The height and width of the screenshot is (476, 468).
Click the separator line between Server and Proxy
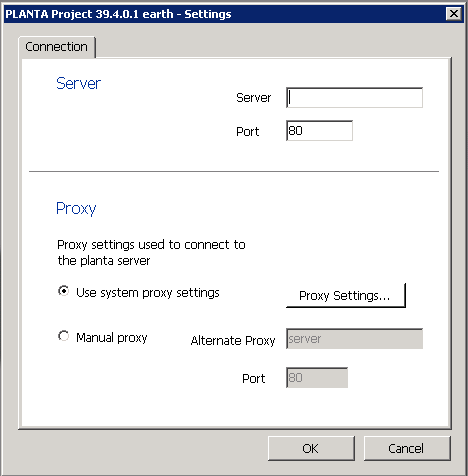(x=234, y=171)
